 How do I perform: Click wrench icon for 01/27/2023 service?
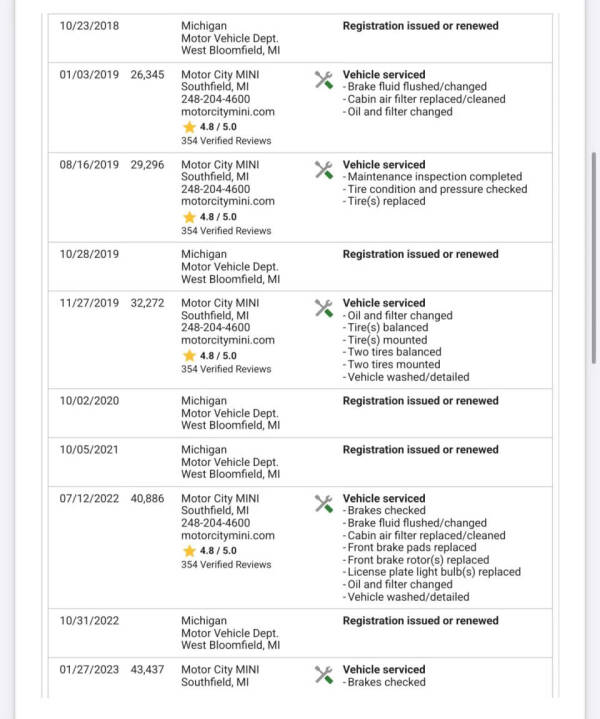pyautogui.click(x=324, y=676)
